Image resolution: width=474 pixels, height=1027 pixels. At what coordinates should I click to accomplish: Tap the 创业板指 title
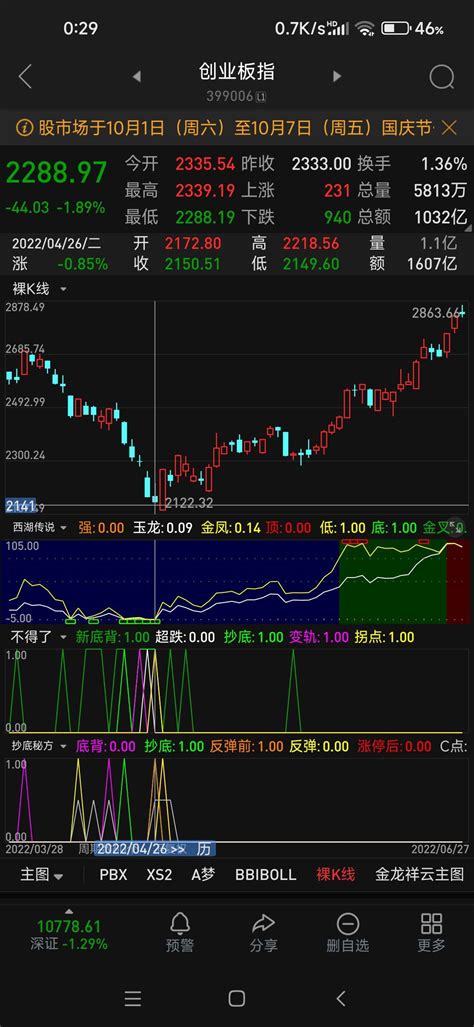[x=237, y=71]
